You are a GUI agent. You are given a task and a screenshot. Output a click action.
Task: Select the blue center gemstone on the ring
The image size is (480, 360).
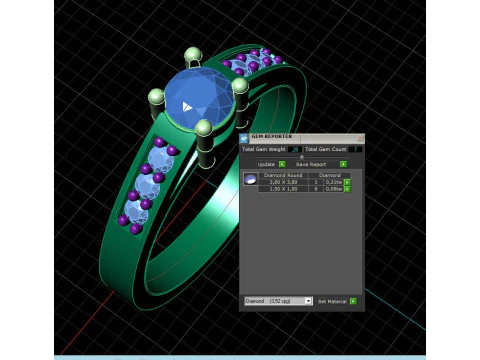(x=199, y=97)
